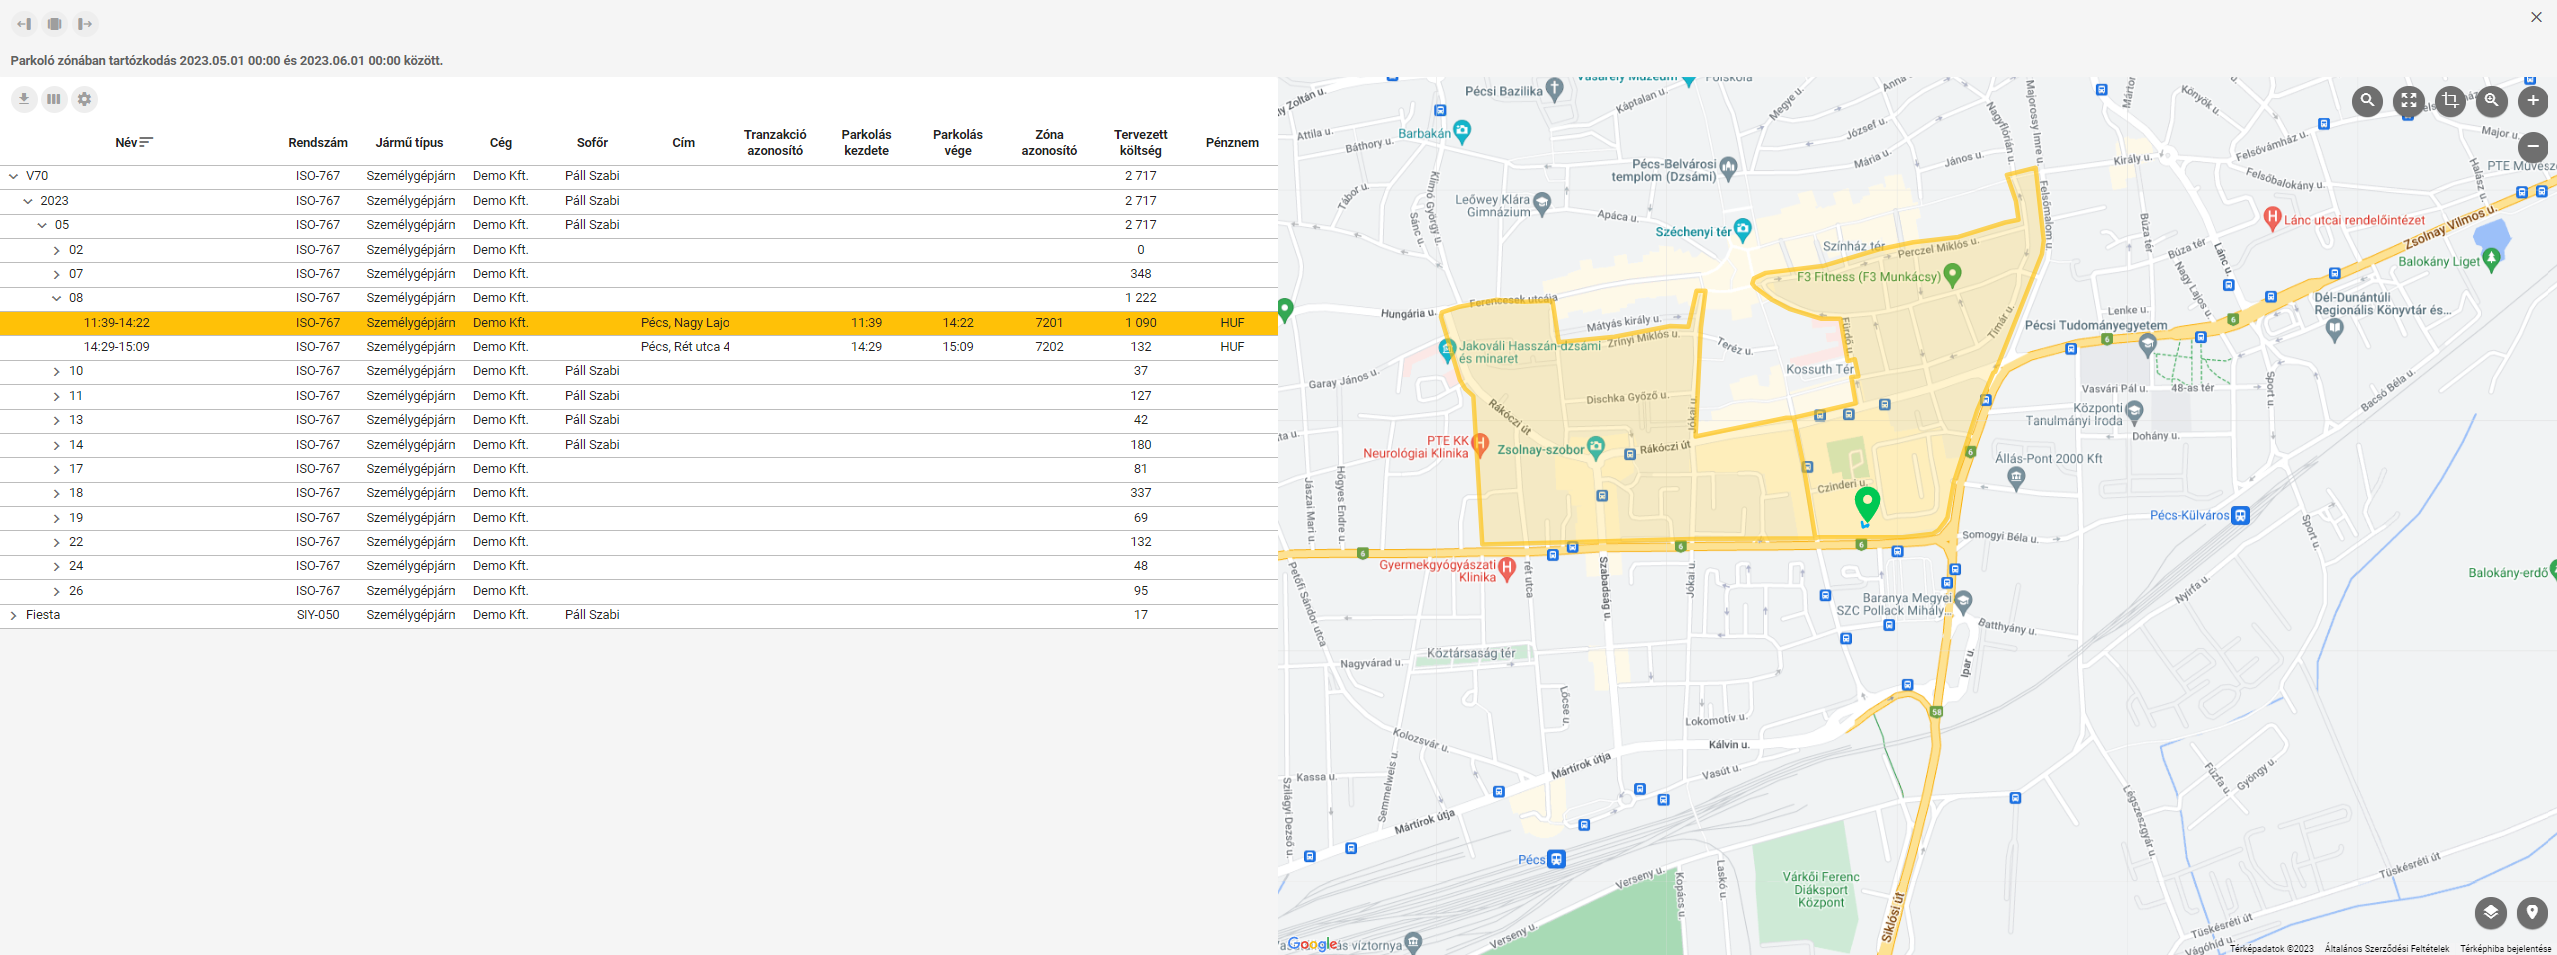
Task: Expand the Fiesta vehicle row
Action: point(13,615)
